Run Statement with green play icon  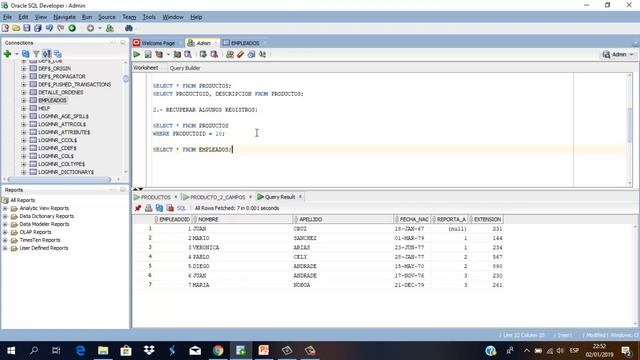point(137,54)
